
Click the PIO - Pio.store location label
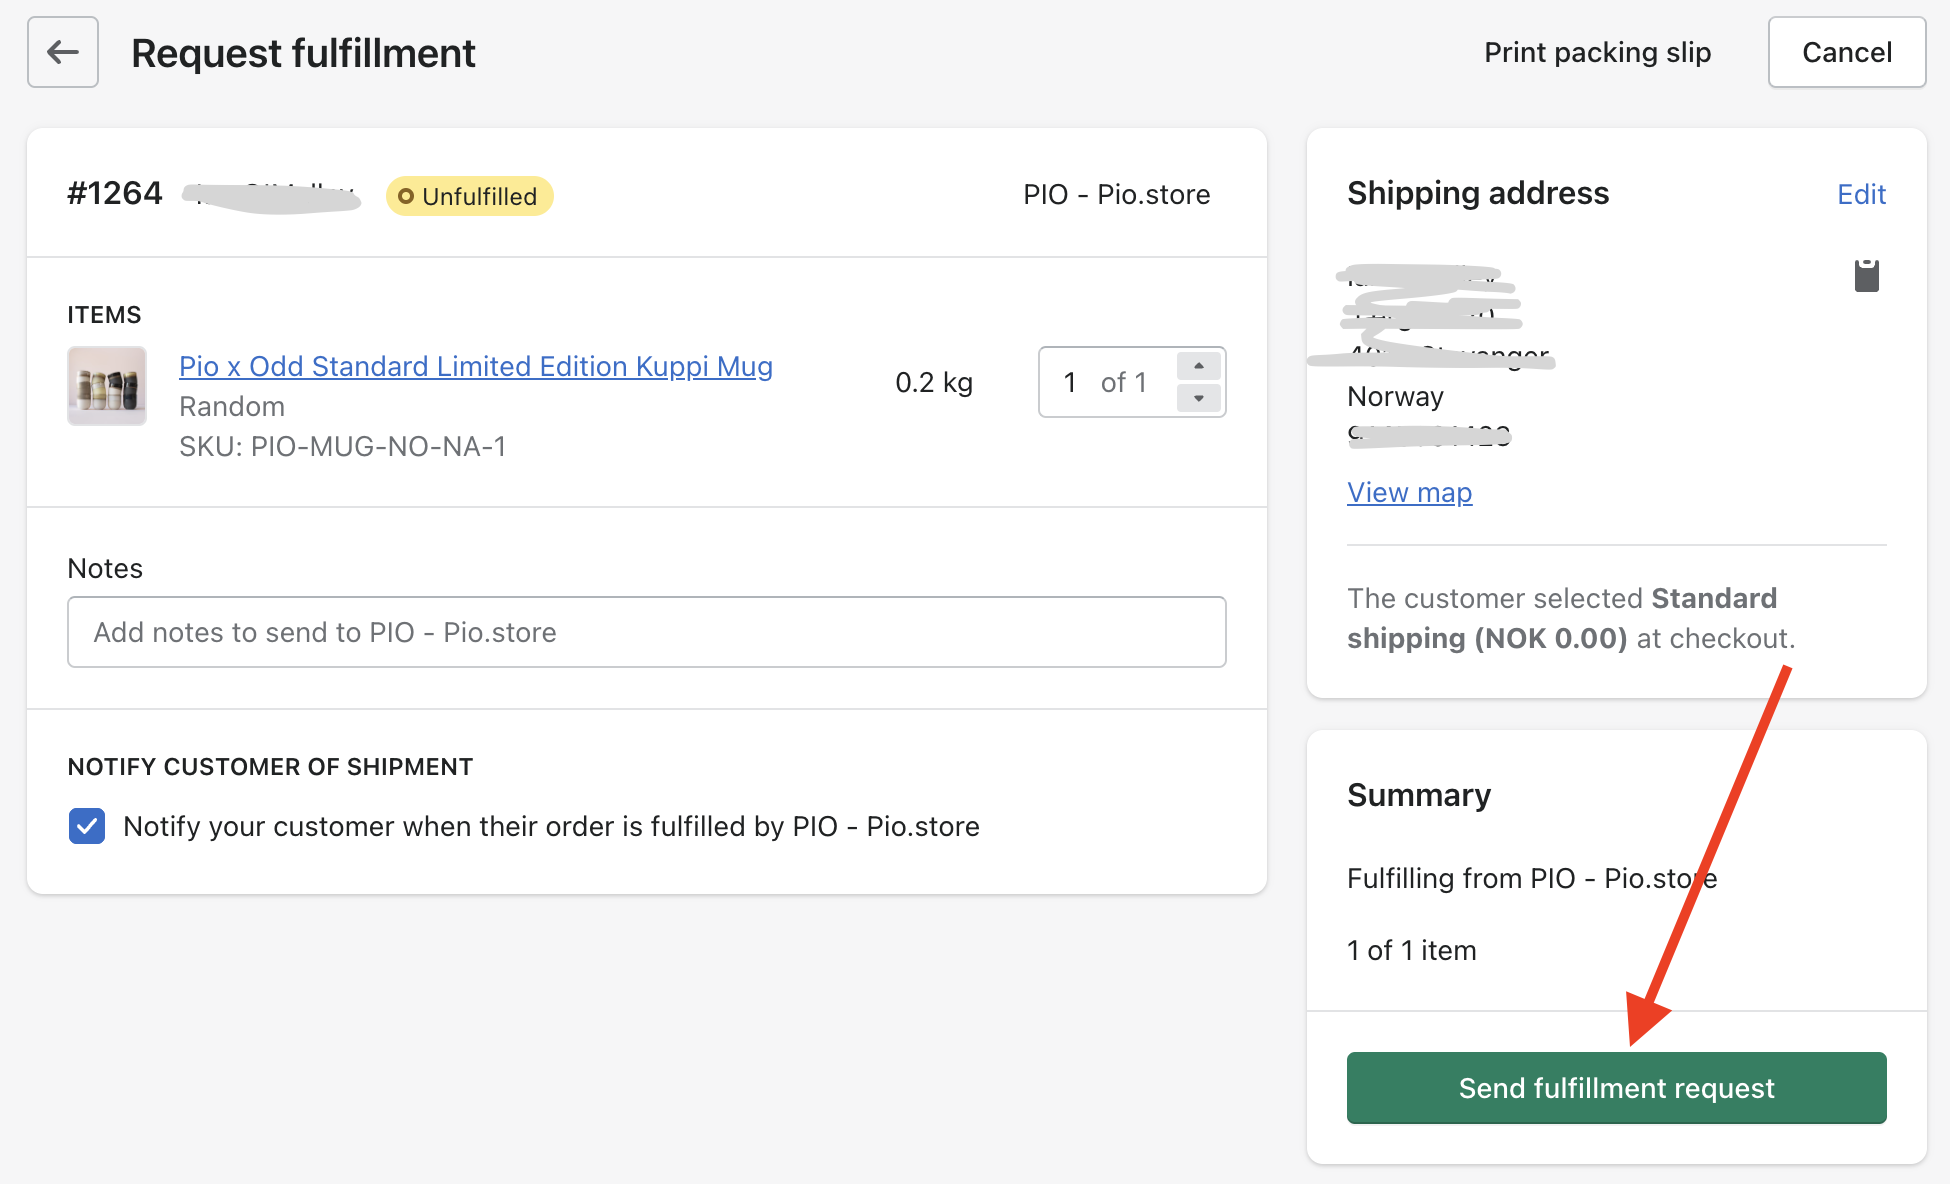[1116, 194]
